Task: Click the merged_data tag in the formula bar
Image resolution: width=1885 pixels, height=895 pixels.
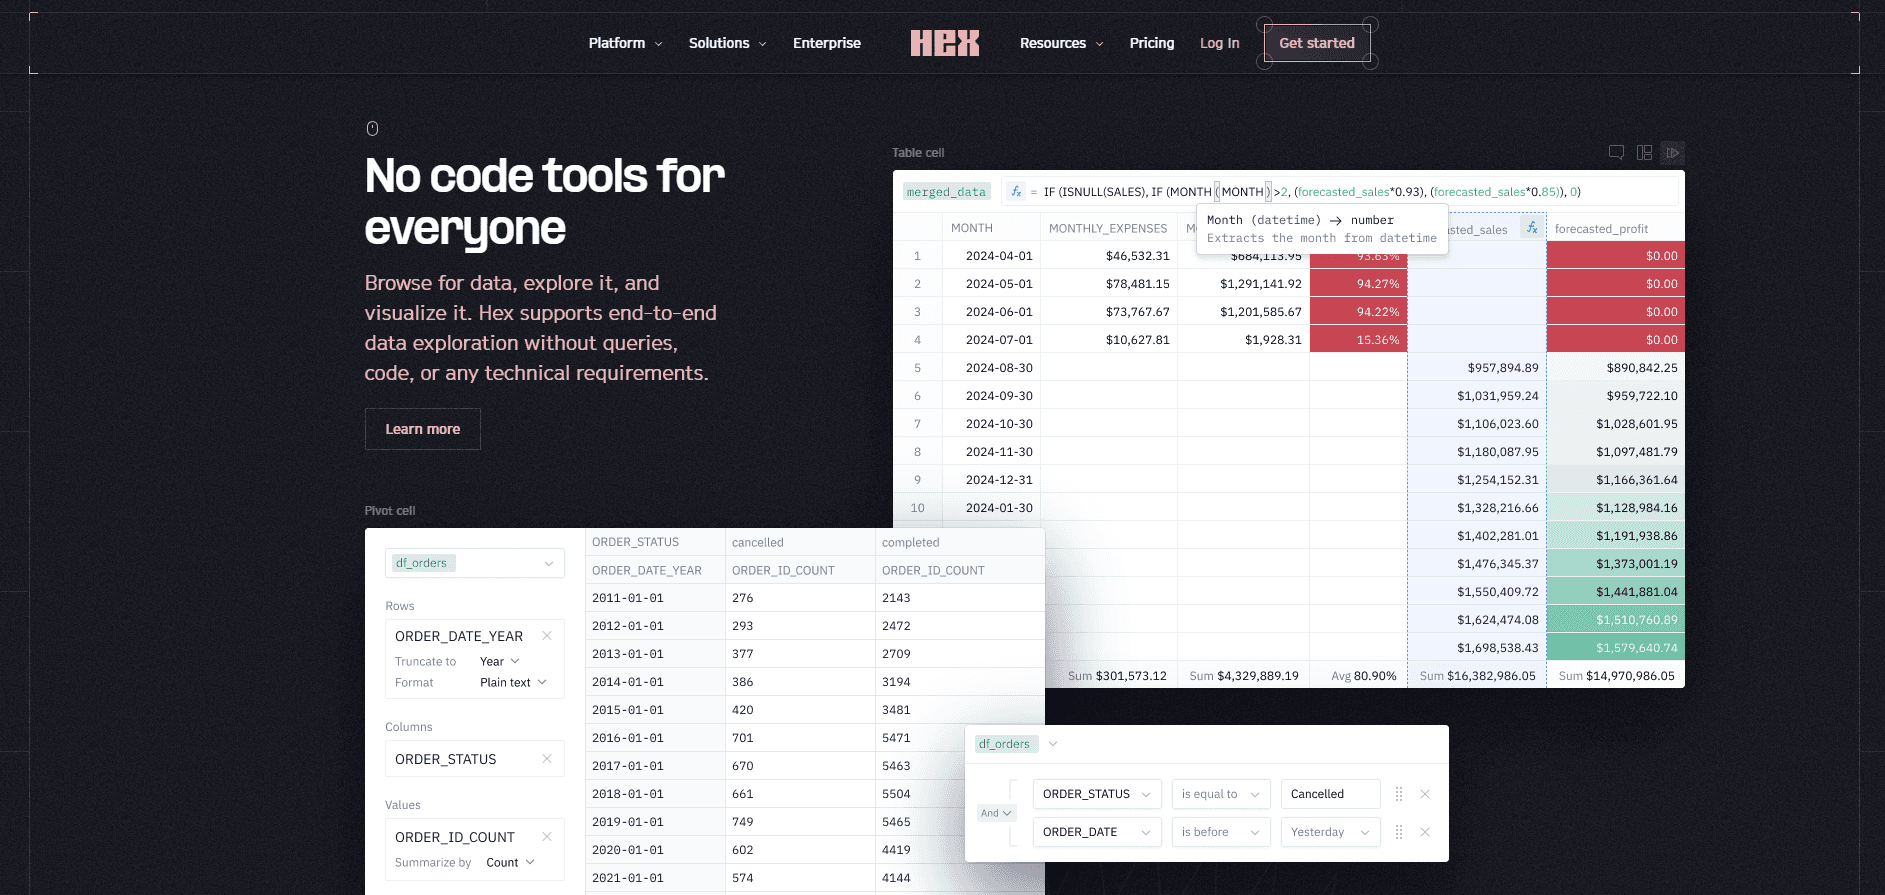Action: (x=946, y=192)
